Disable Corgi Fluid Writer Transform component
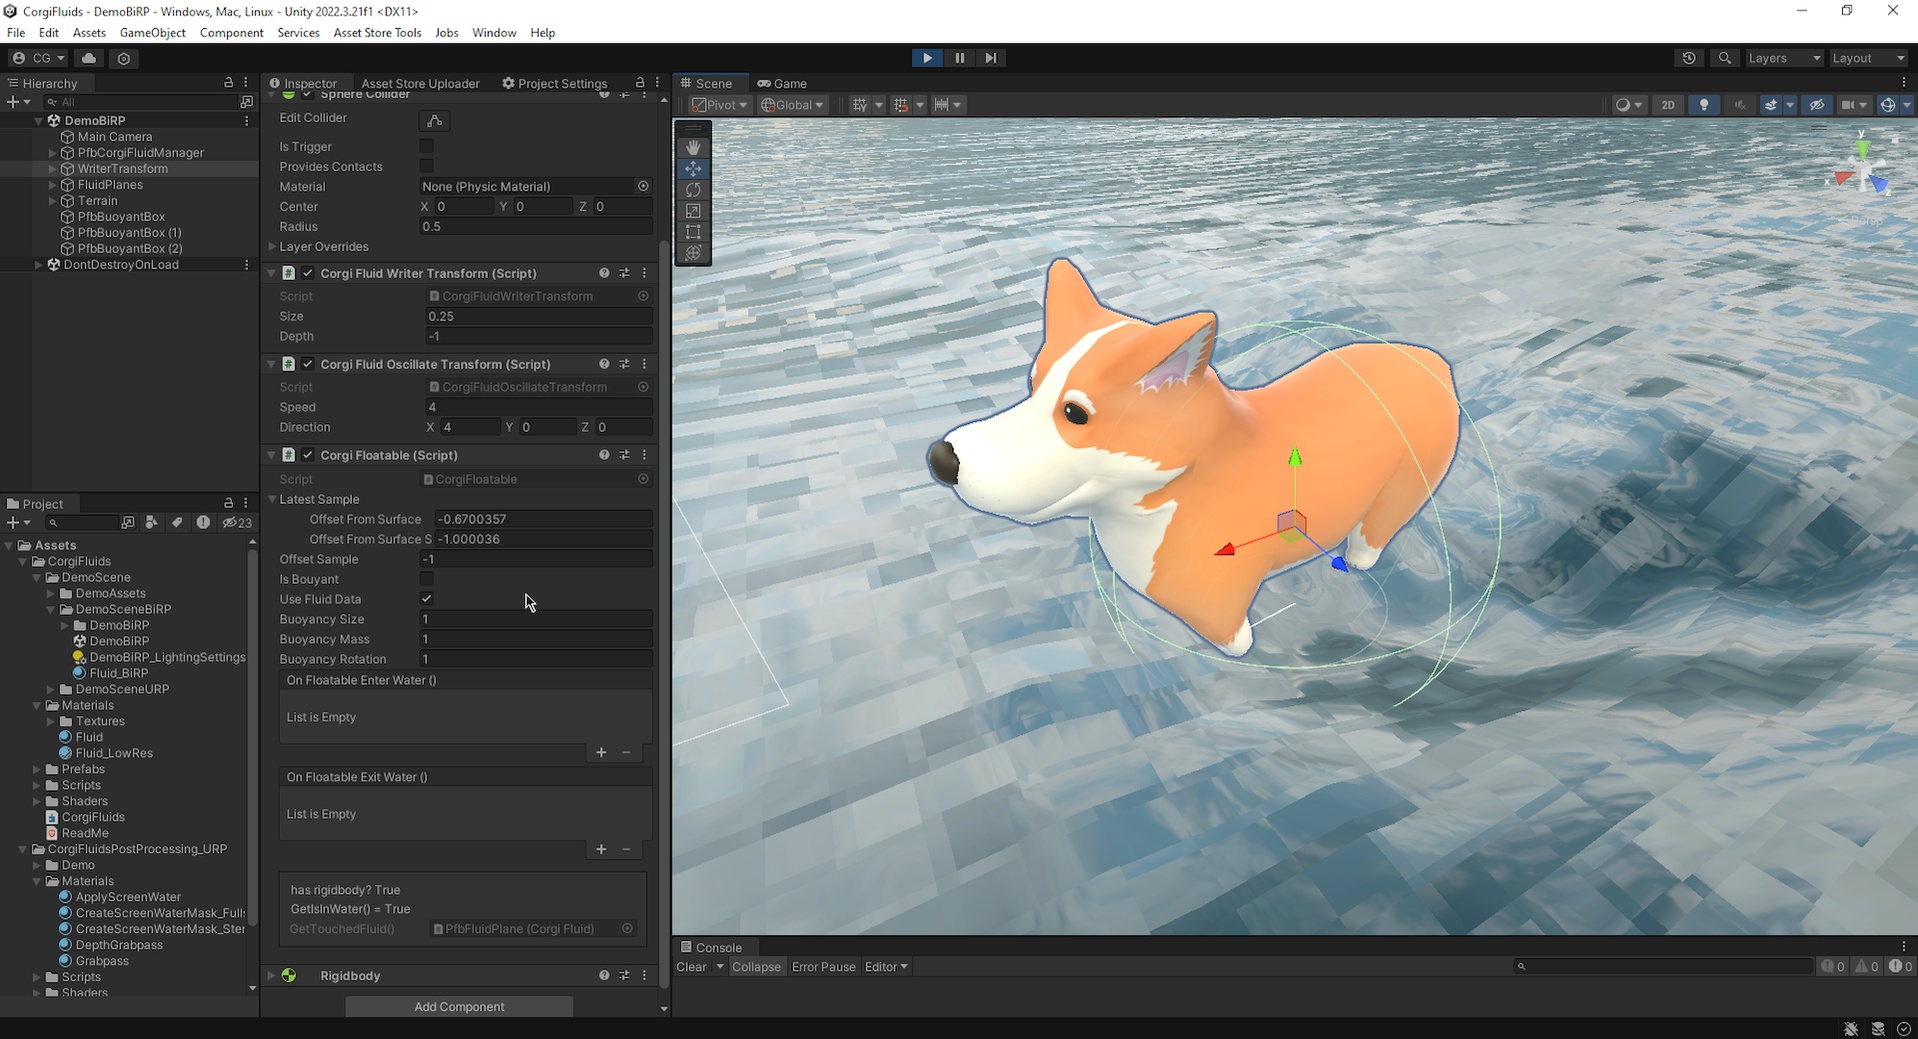The image size is (1918, 1039). [308, 273]
